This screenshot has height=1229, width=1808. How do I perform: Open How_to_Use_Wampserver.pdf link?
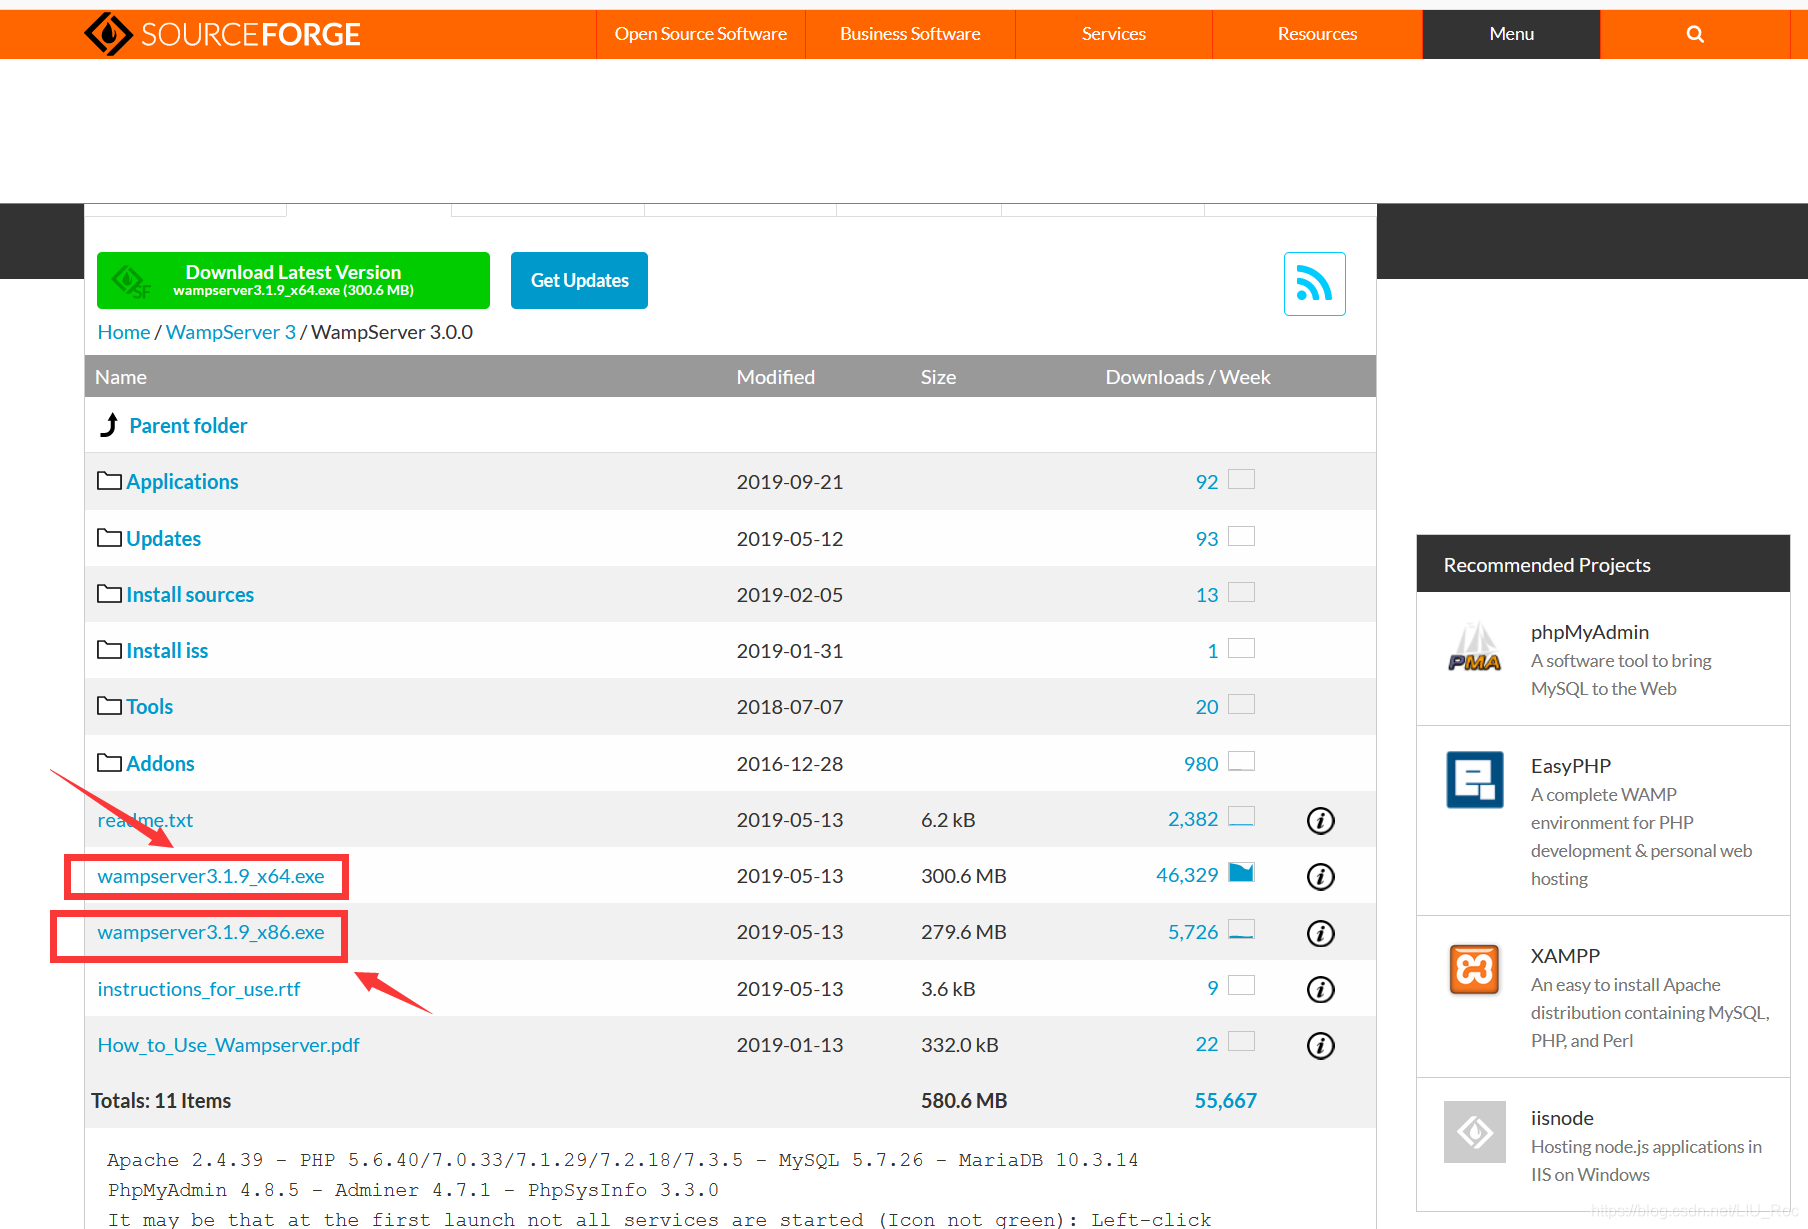228,1045
